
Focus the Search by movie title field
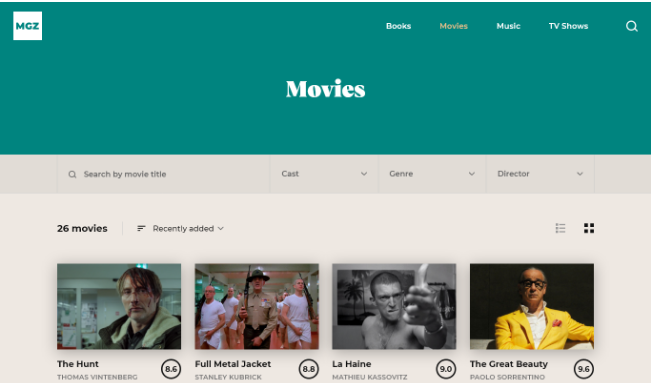[164, 174]
